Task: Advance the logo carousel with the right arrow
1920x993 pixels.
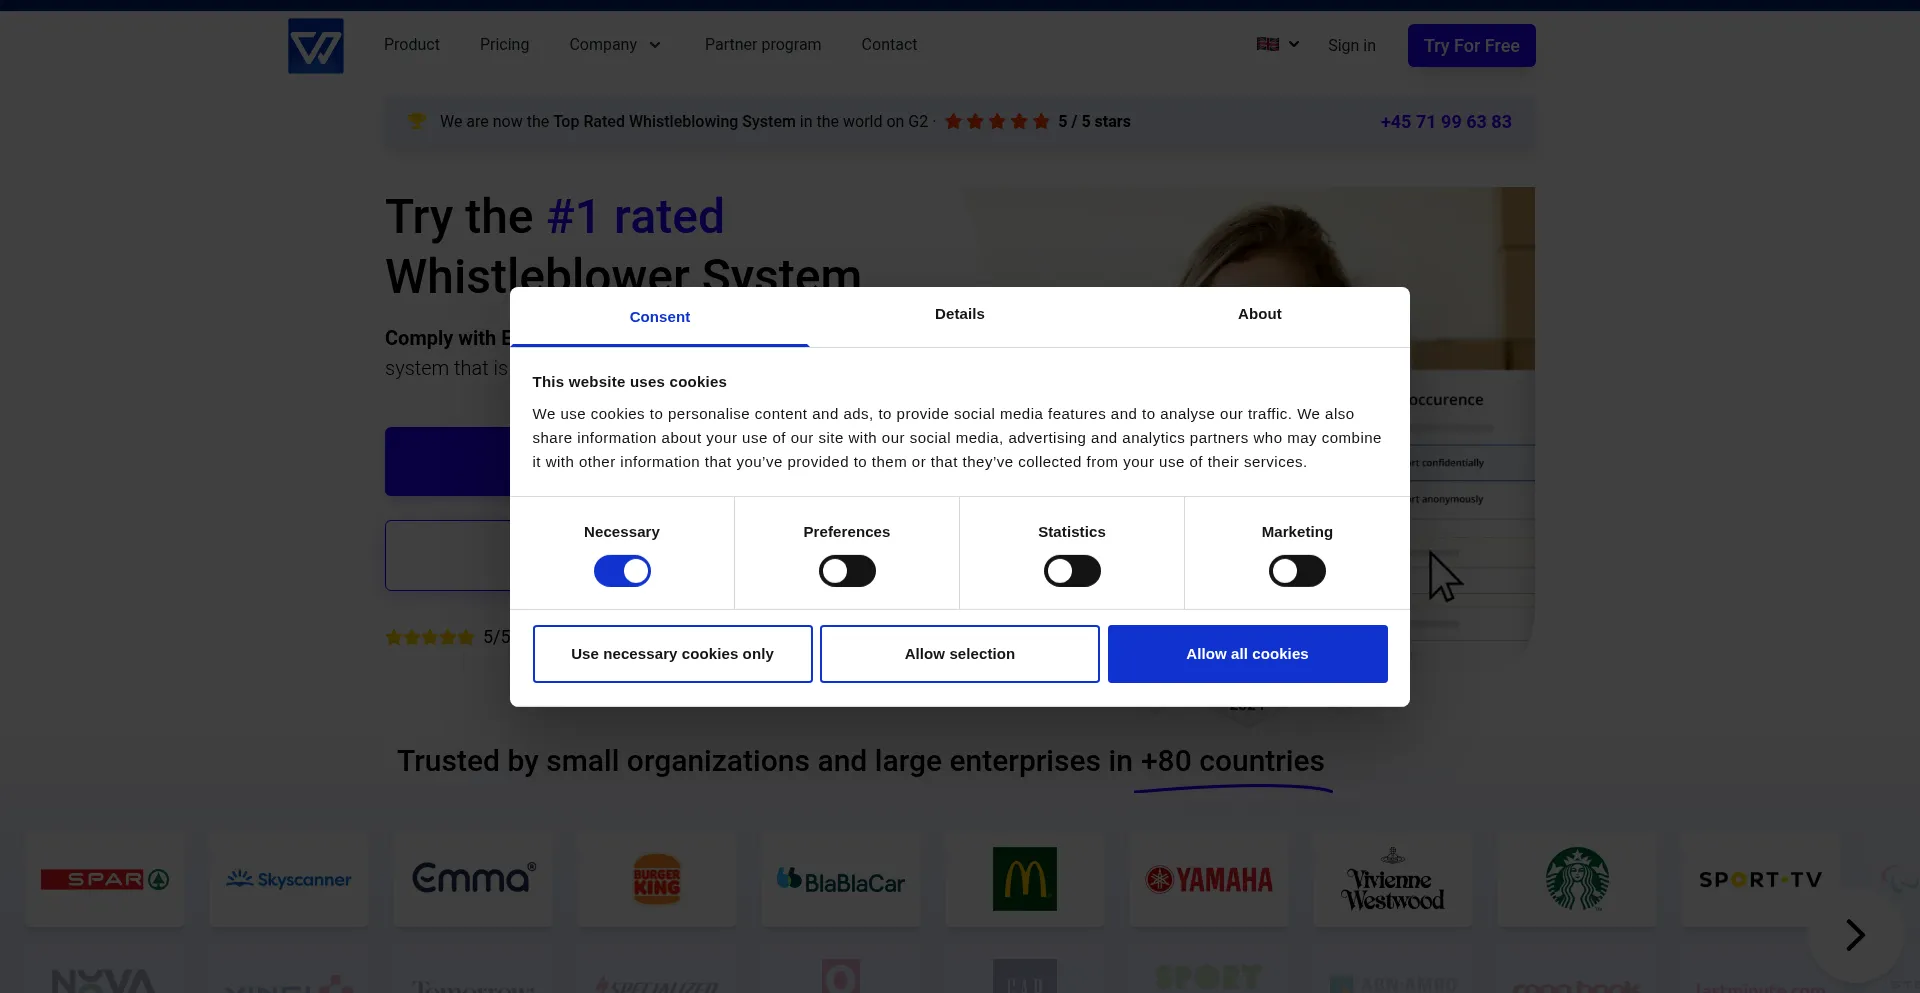Action: tap(1856, 934)
